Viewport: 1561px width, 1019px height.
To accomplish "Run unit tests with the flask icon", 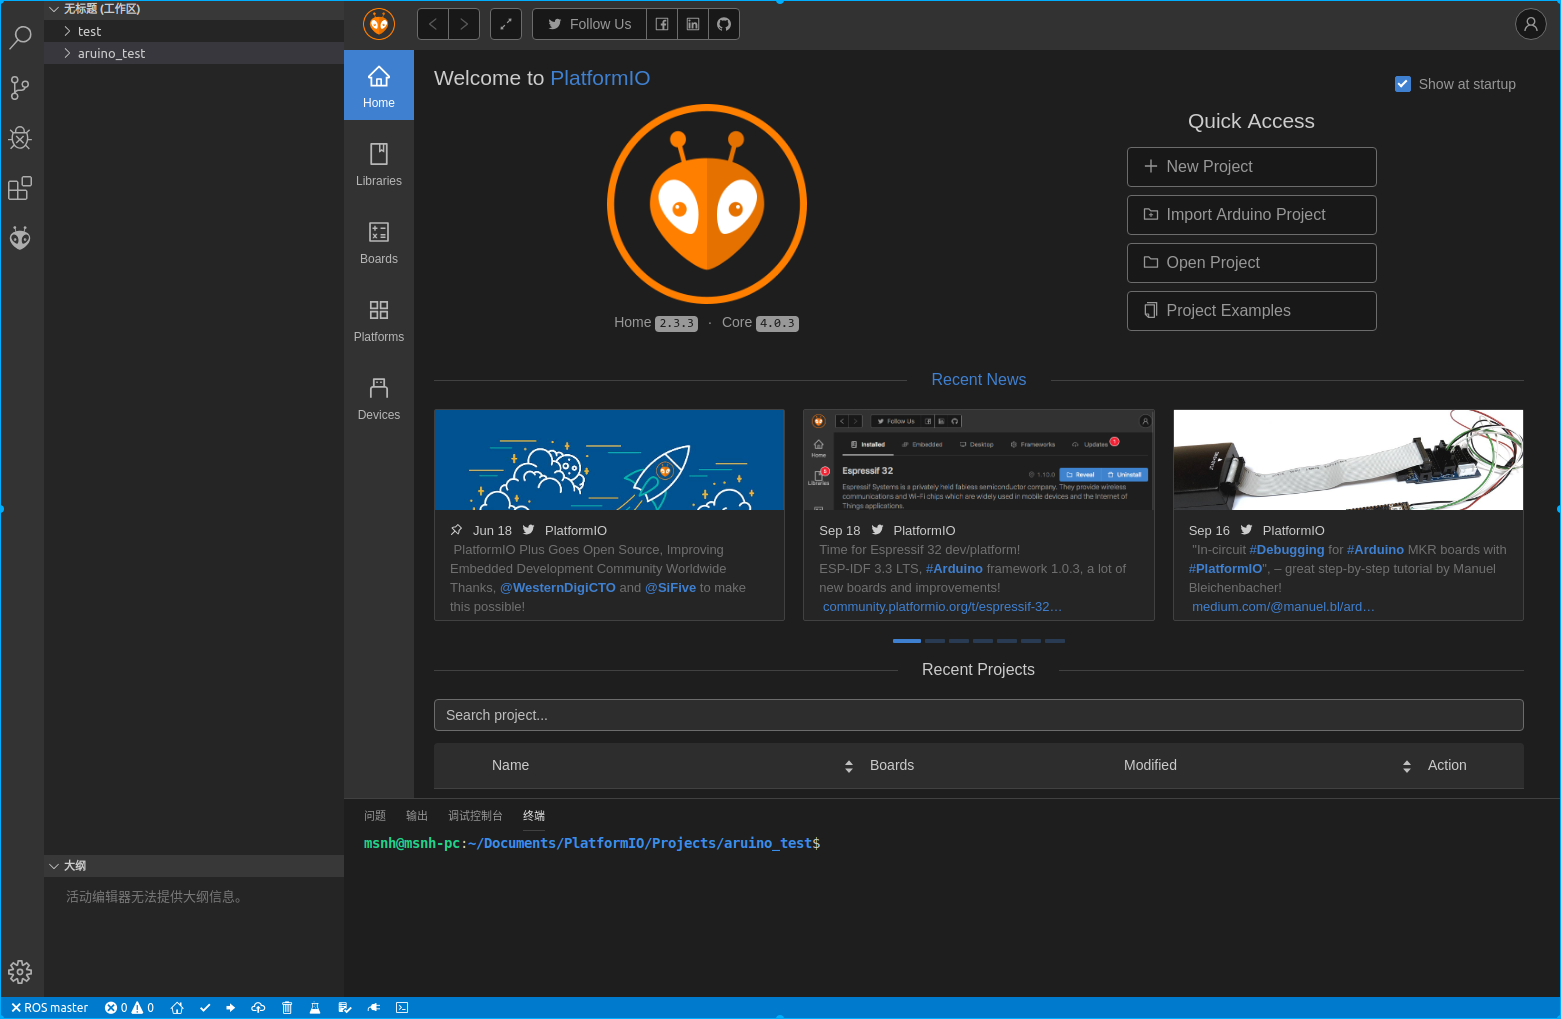I will pyautogui.click(x=315, y=1007).
